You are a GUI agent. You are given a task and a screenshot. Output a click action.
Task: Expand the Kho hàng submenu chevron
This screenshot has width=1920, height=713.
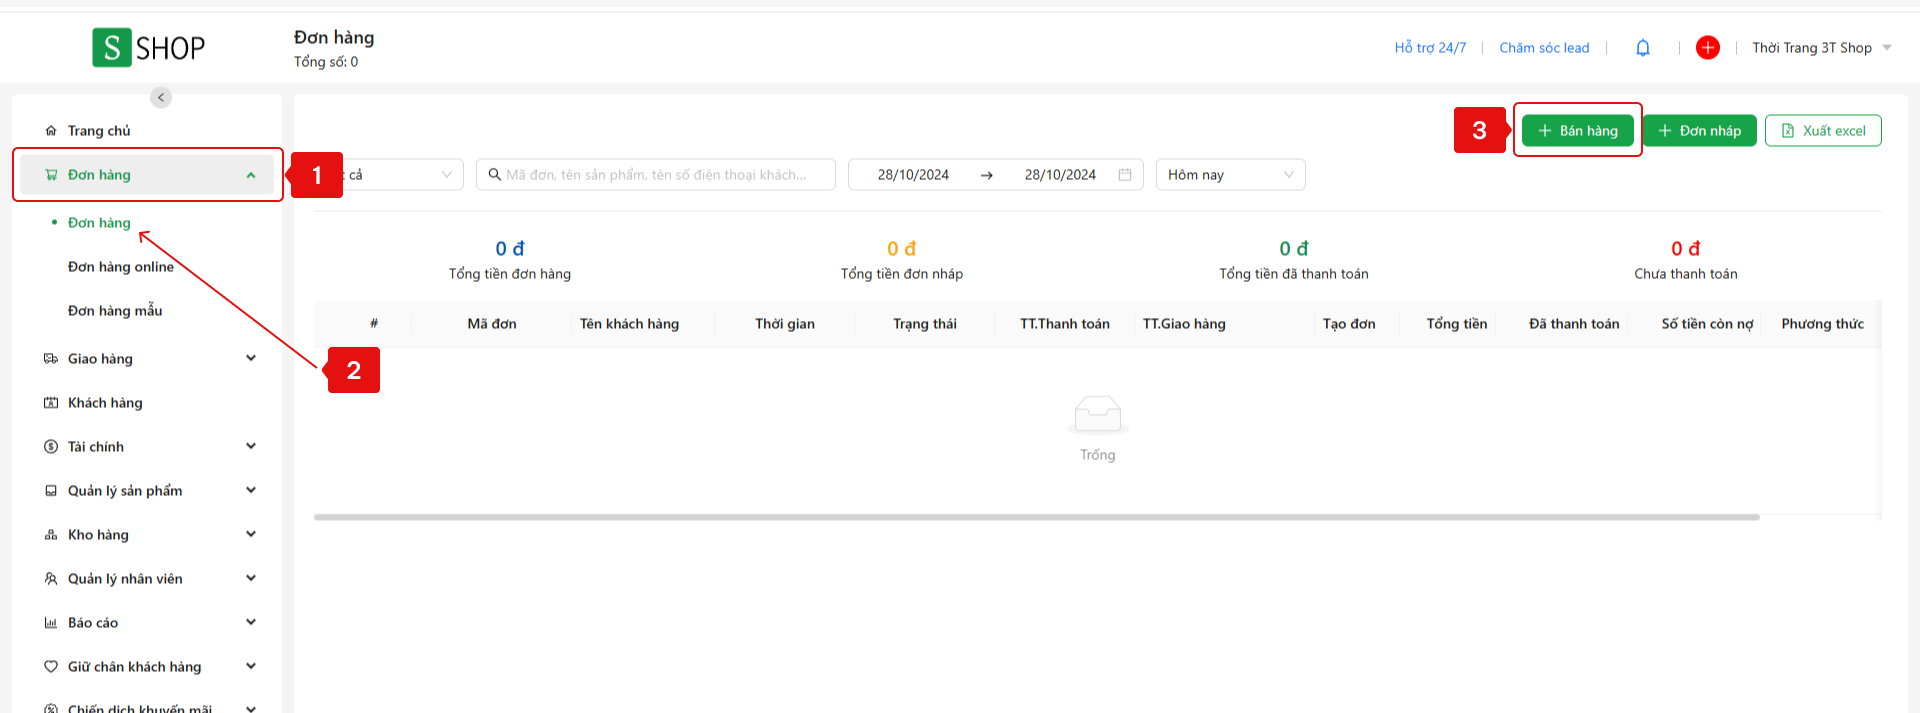[x=251, y=534]
